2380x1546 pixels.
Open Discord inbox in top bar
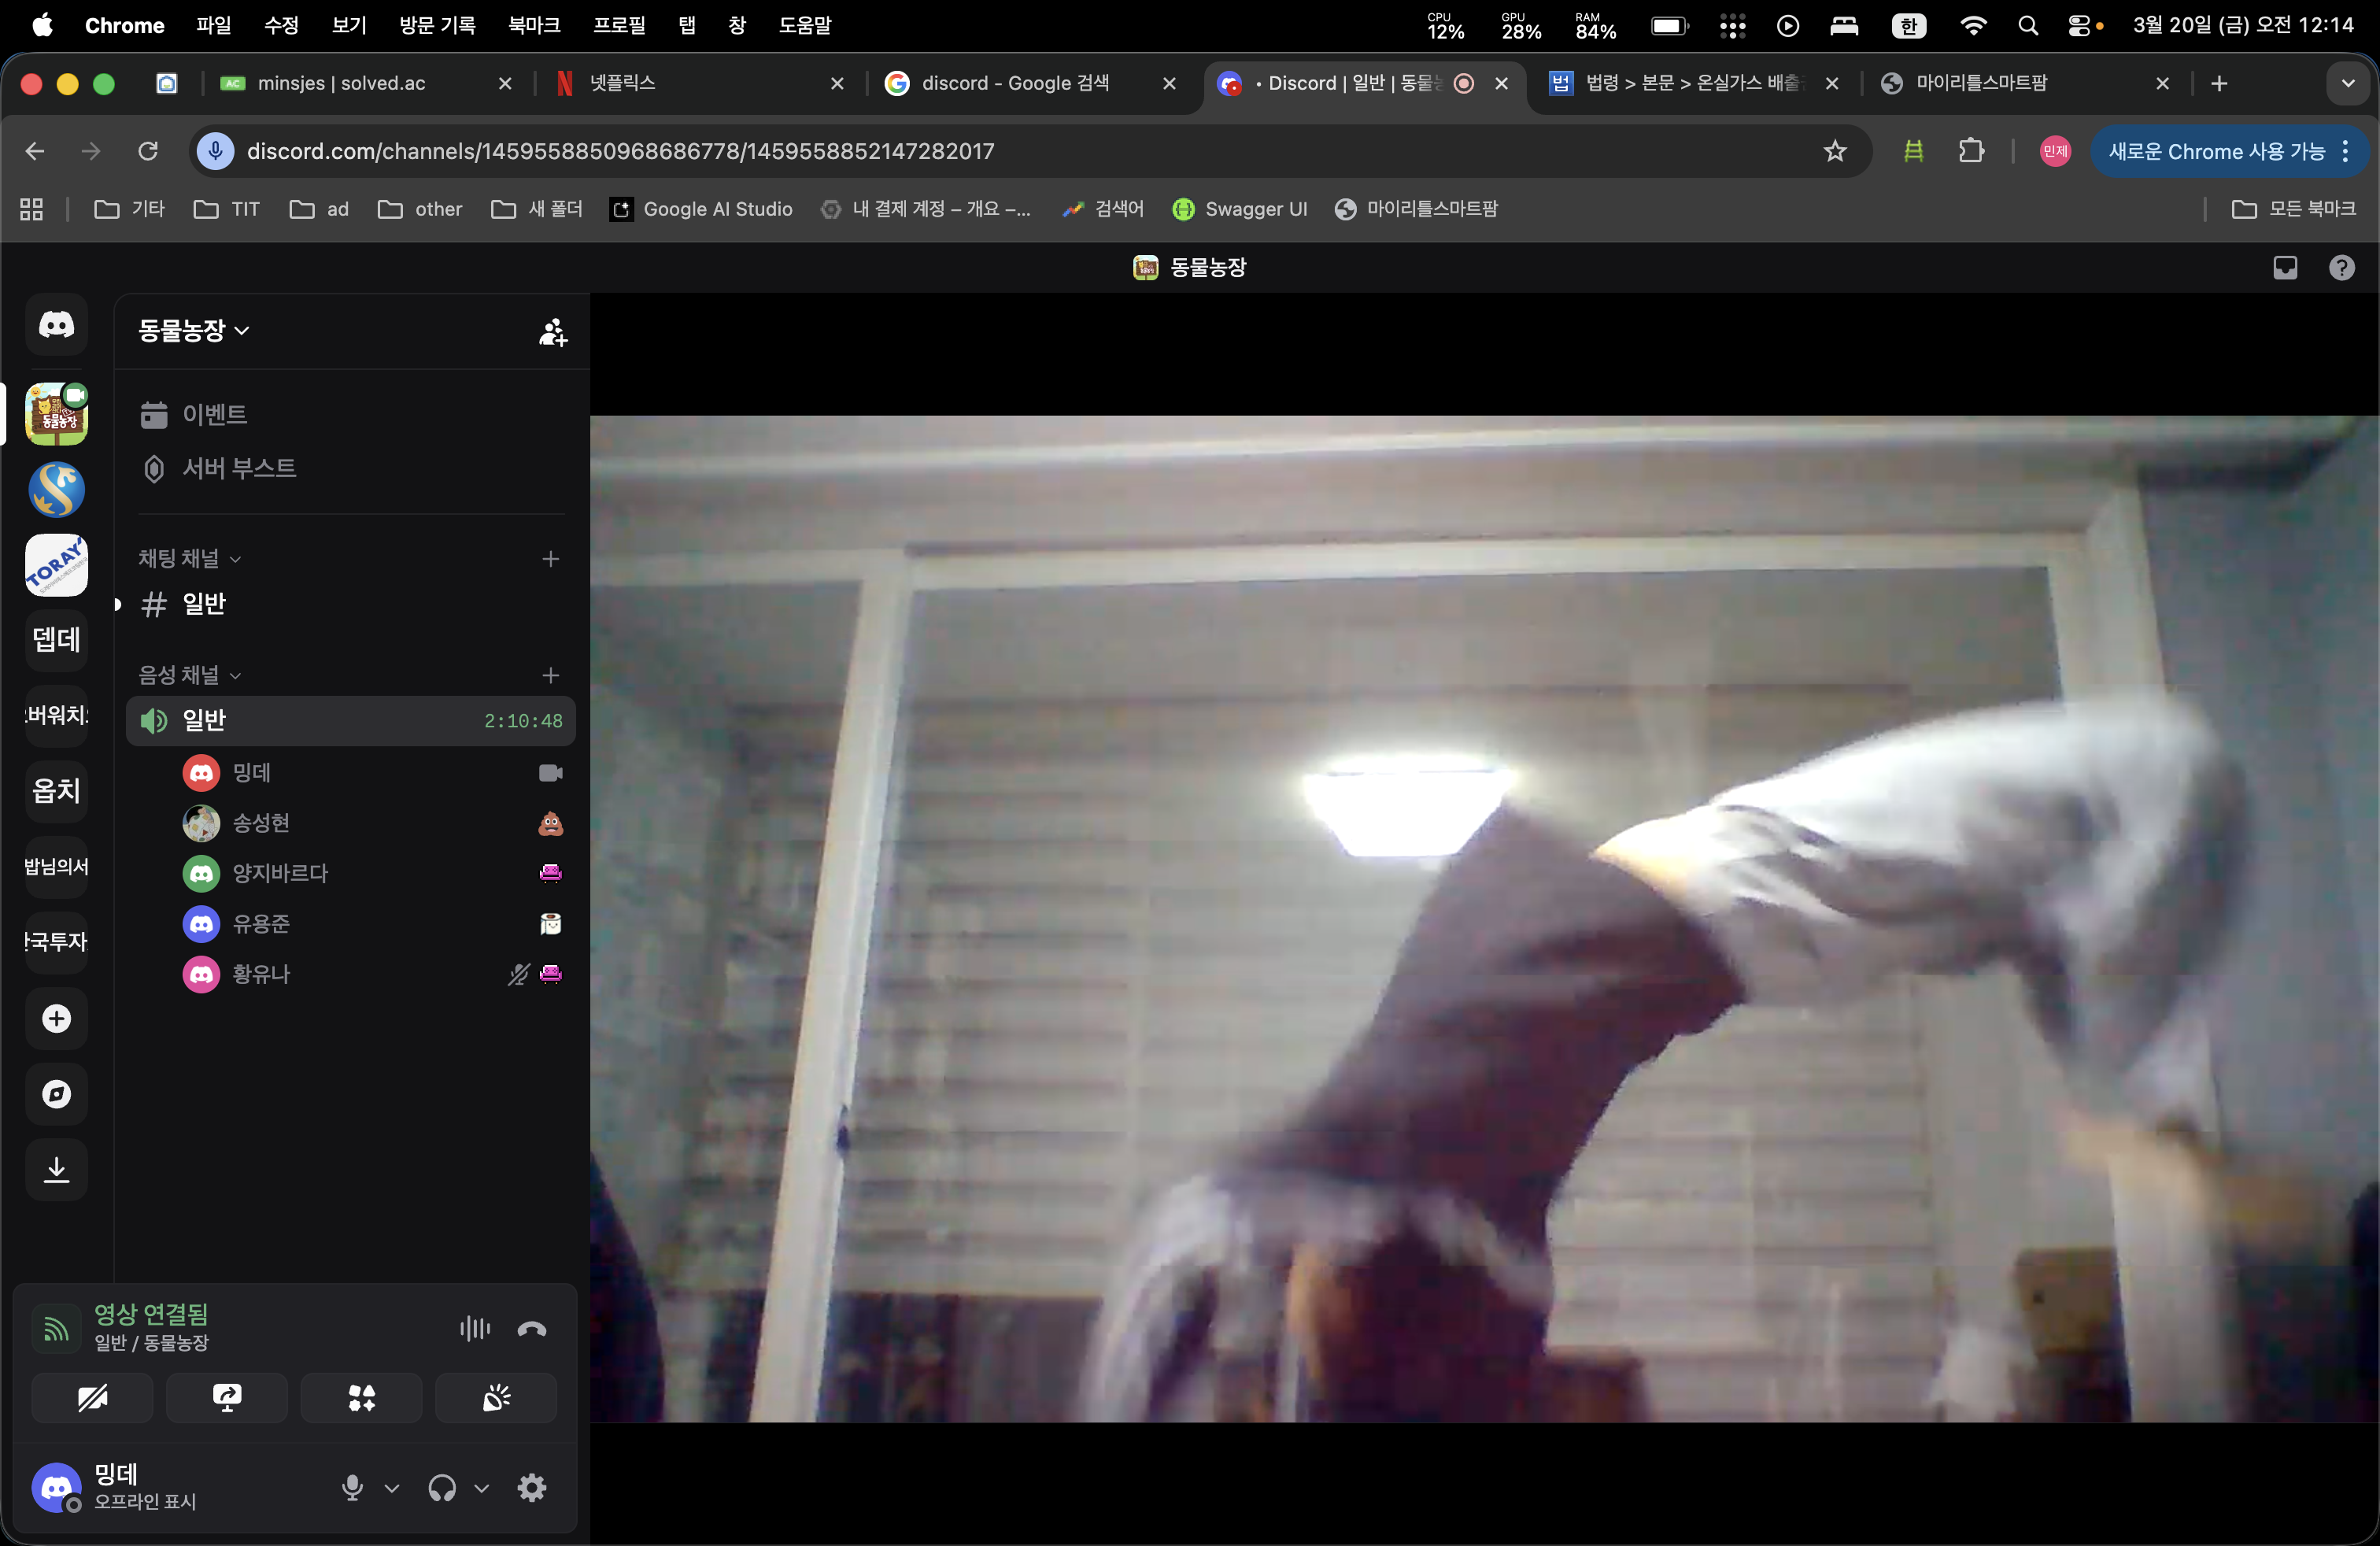[2284, 268]
